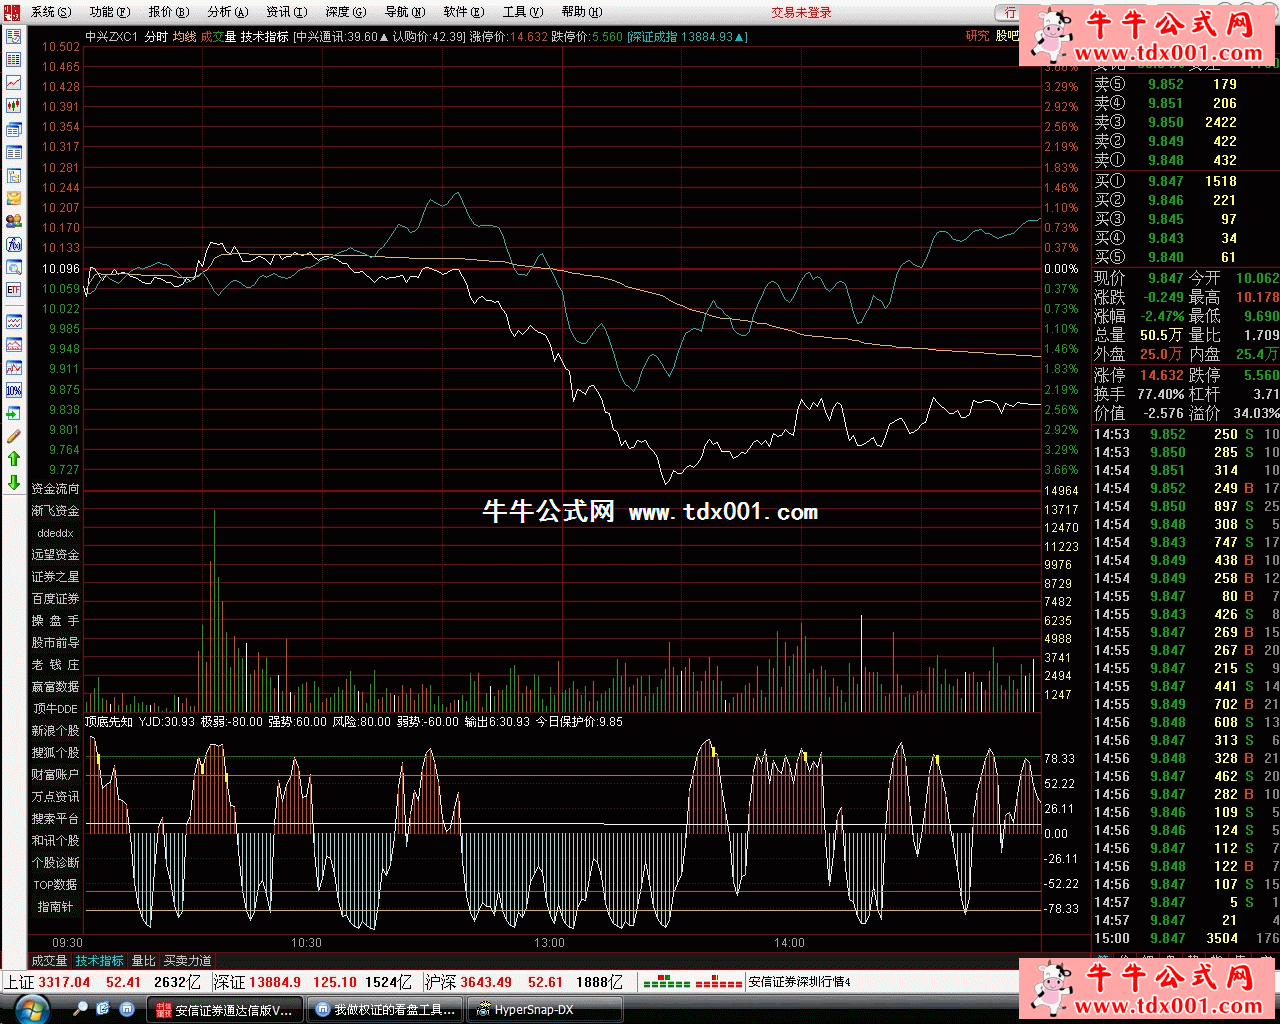The height and width of the screenshot is (1024, 1280).
Task: Click the 安信证券深圳行情4 status text
Action: (800, 983)
